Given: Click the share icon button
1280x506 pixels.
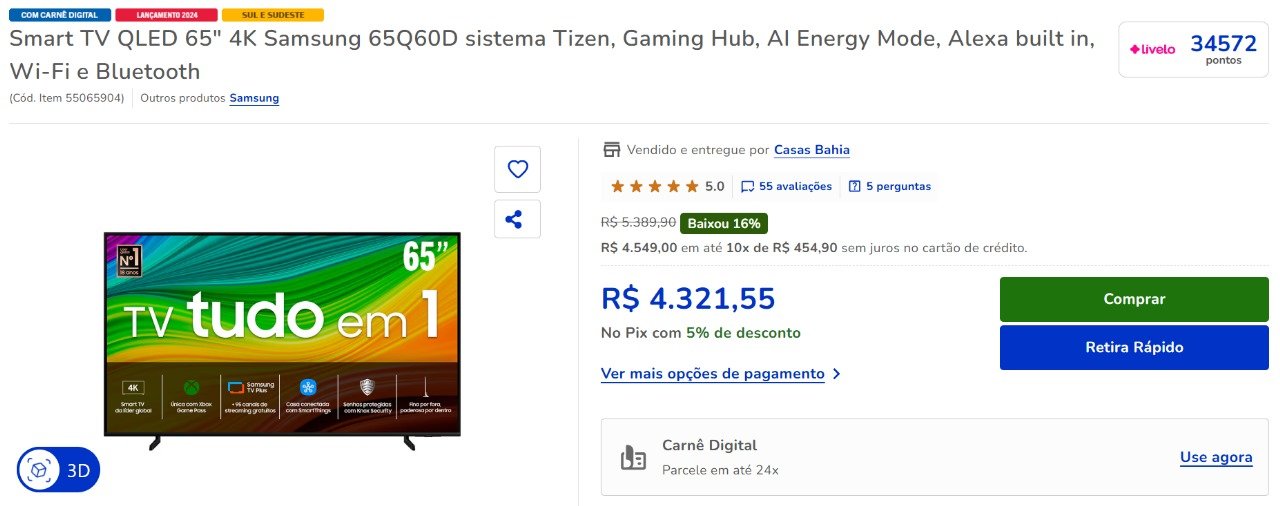Looking at the screenshot, I should [x=517, y=219].
